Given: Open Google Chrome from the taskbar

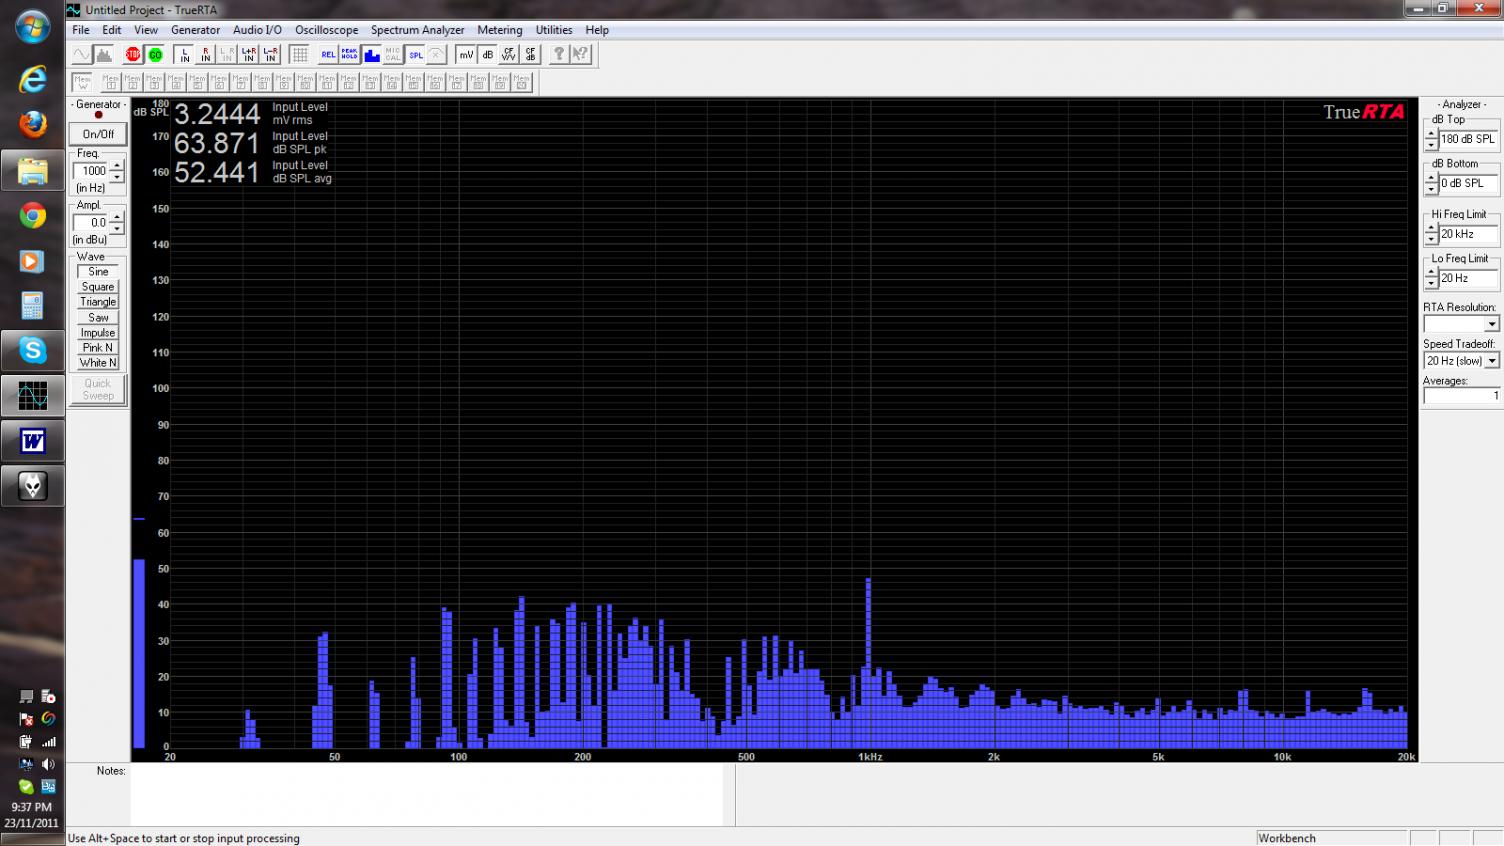Looking at the screenshot, I should pos(32,215).
